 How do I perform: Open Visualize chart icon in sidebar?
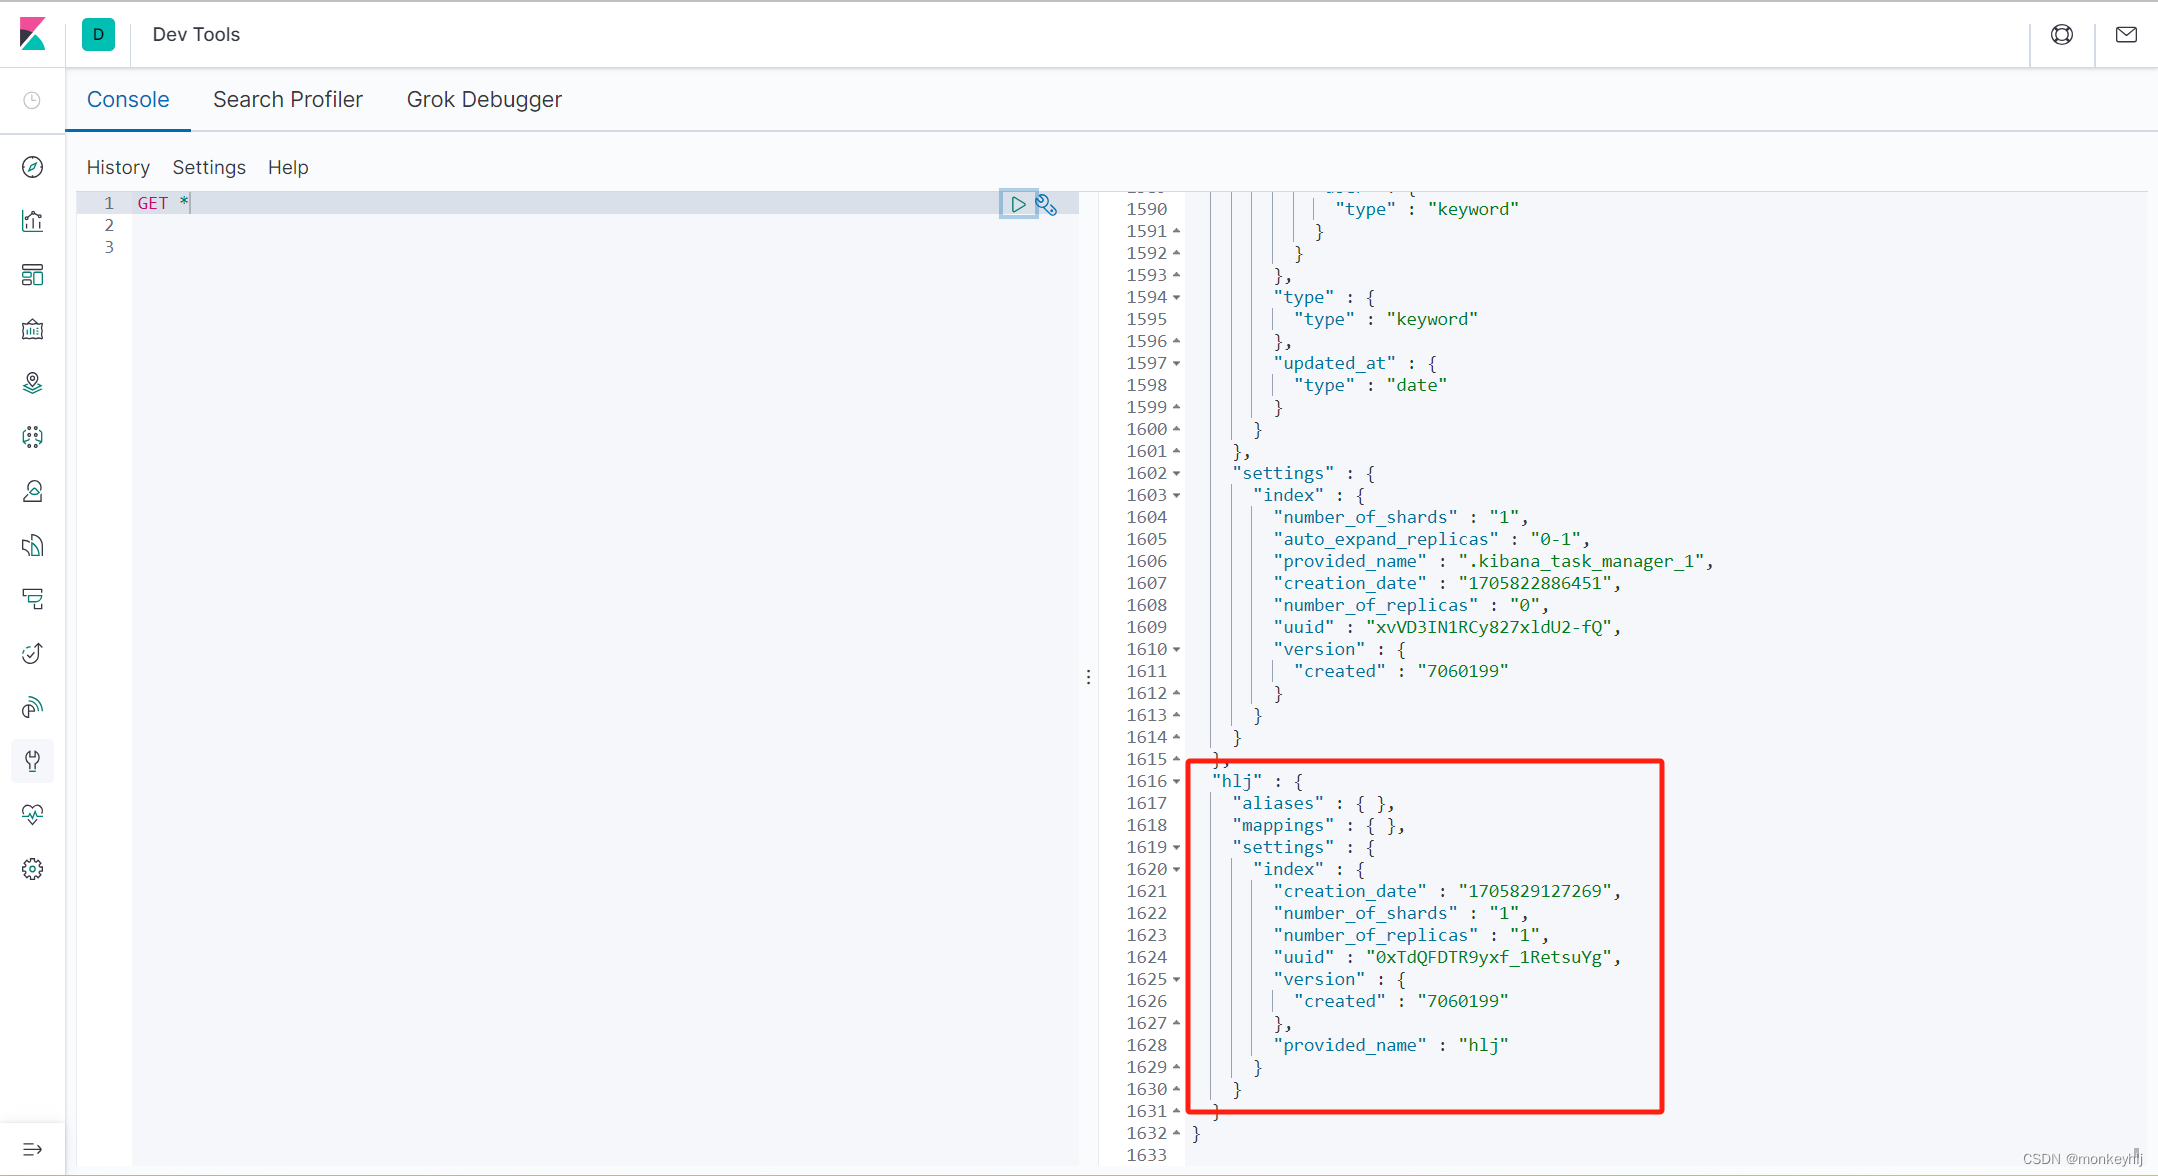point(33,221)
